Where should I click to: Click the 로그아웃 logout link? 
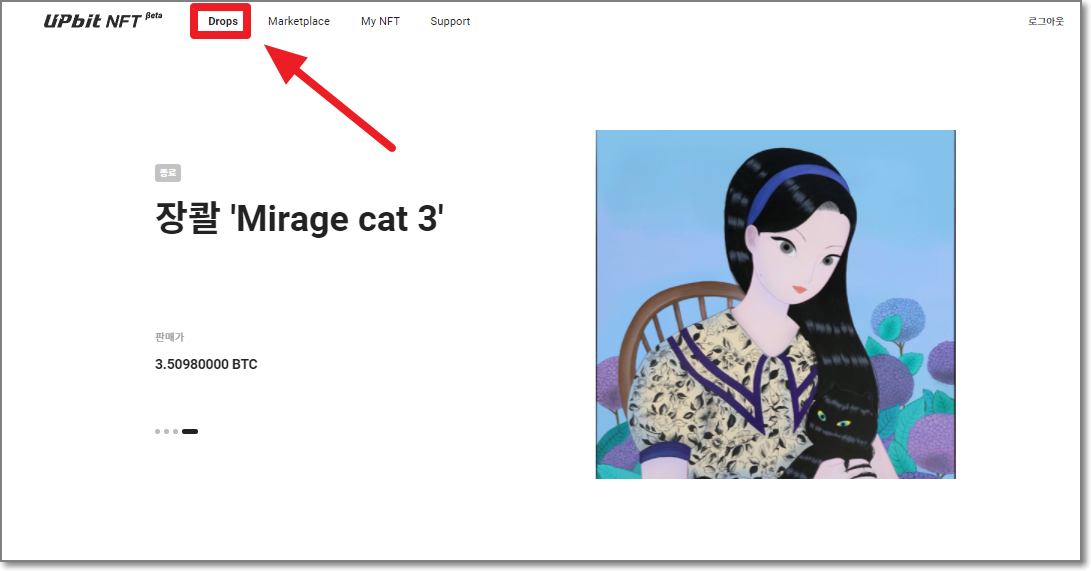coord(1046,22)
